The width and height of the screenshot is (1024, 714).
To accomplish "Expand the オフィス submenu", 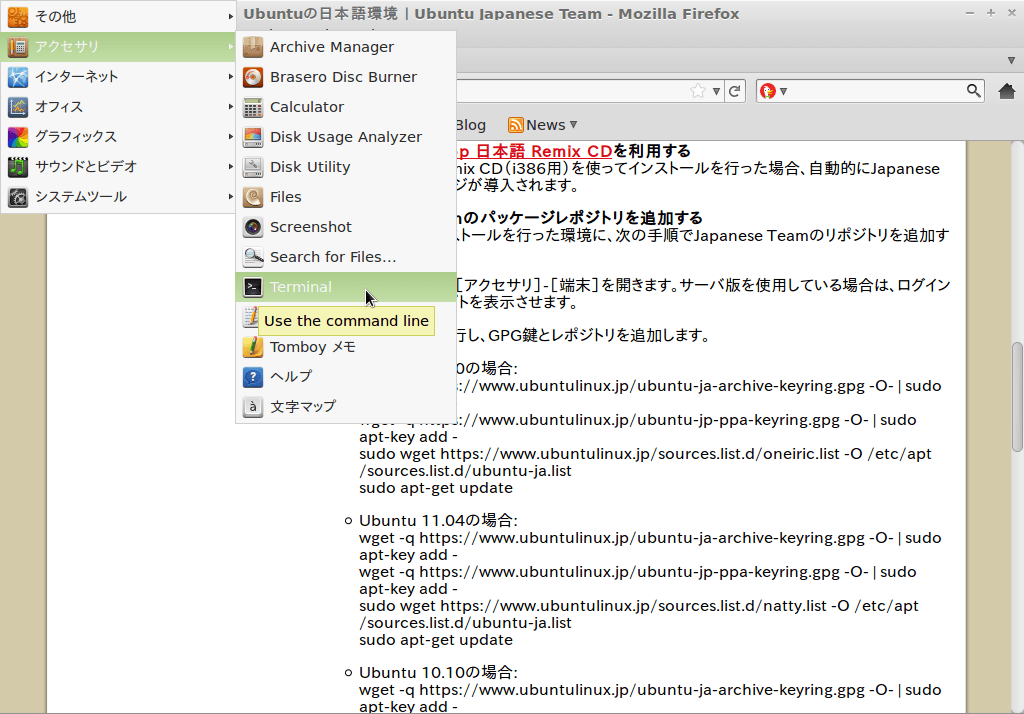I will pos(231,106).
